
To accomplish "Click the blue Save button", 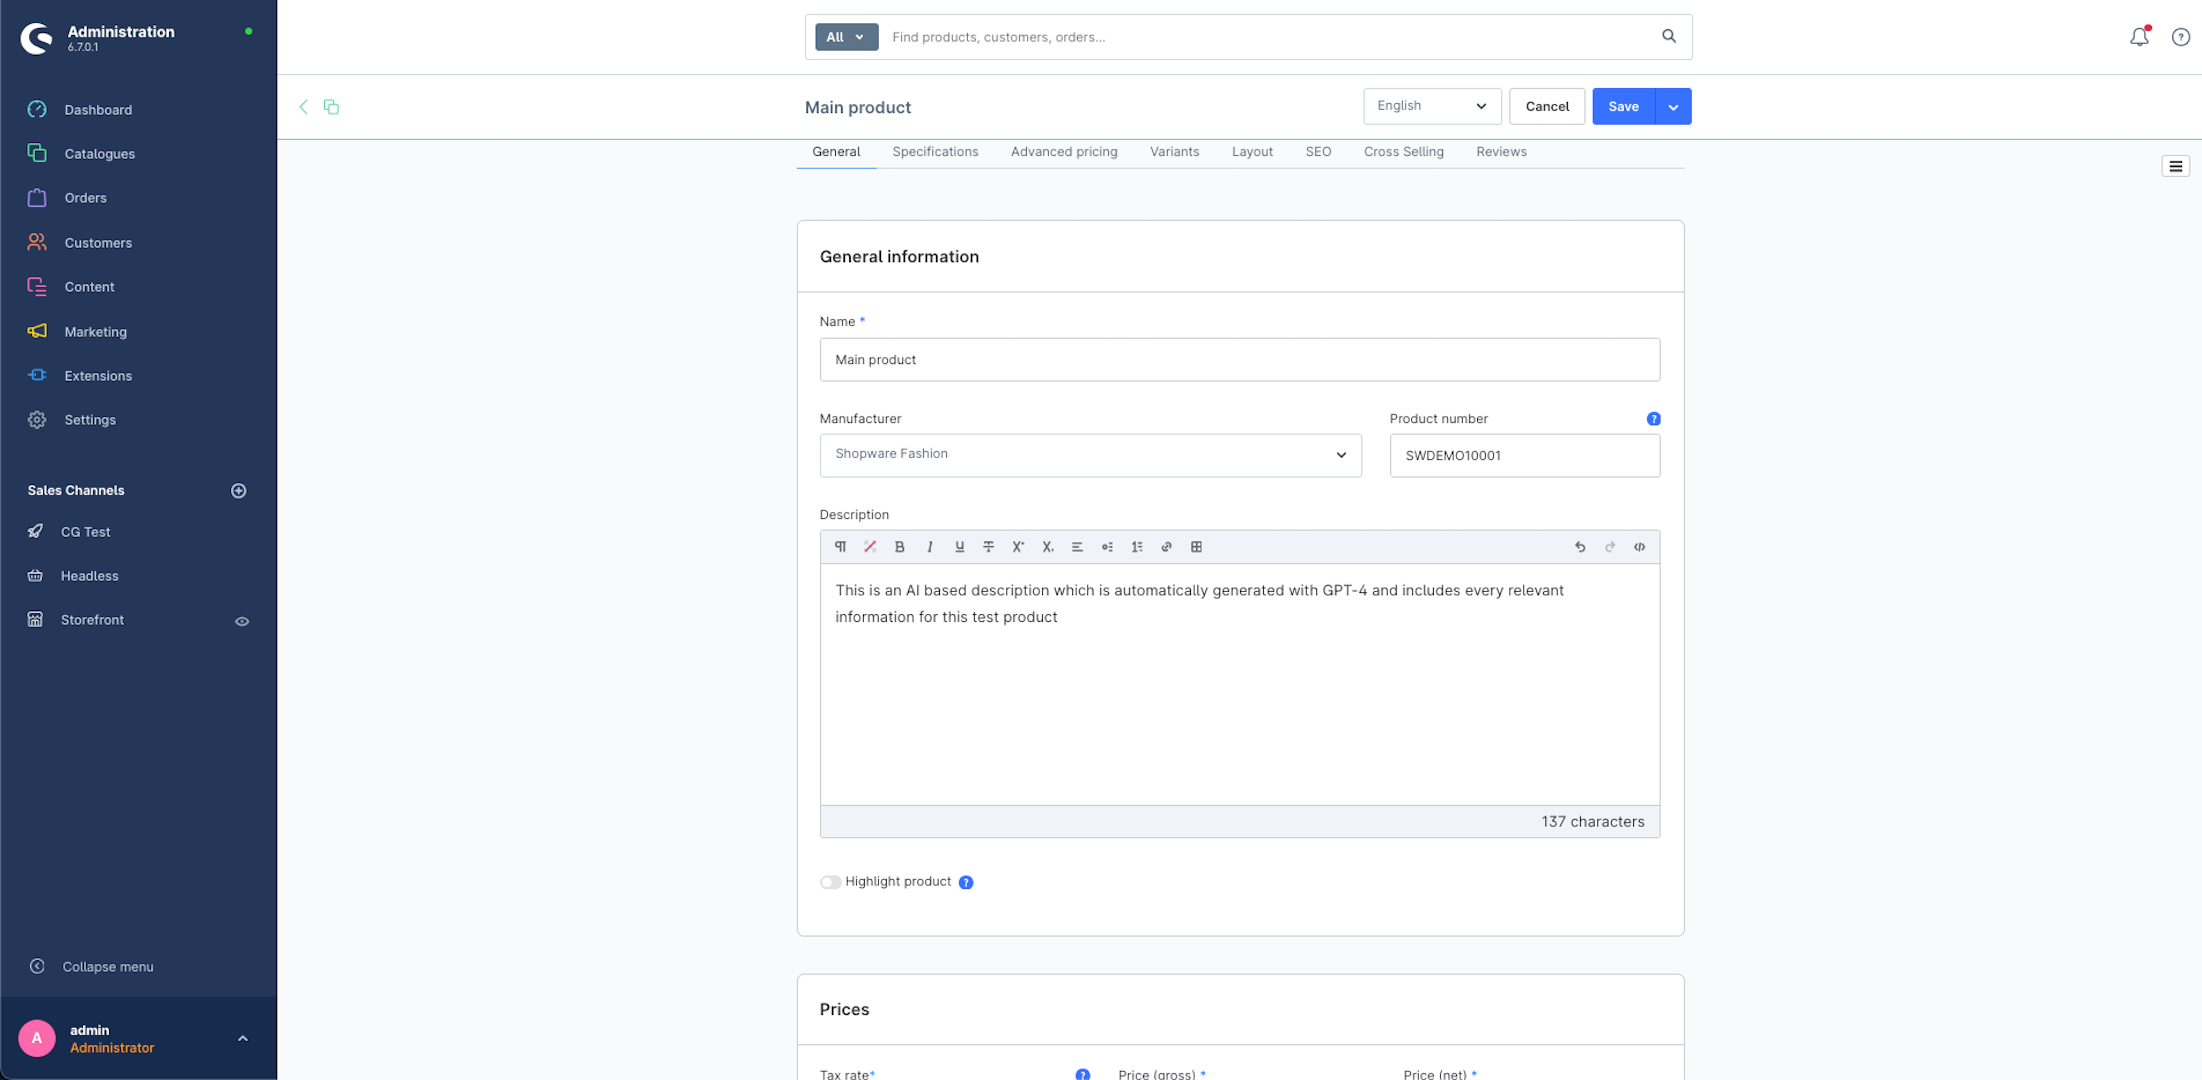I will tap(1624, 106).
